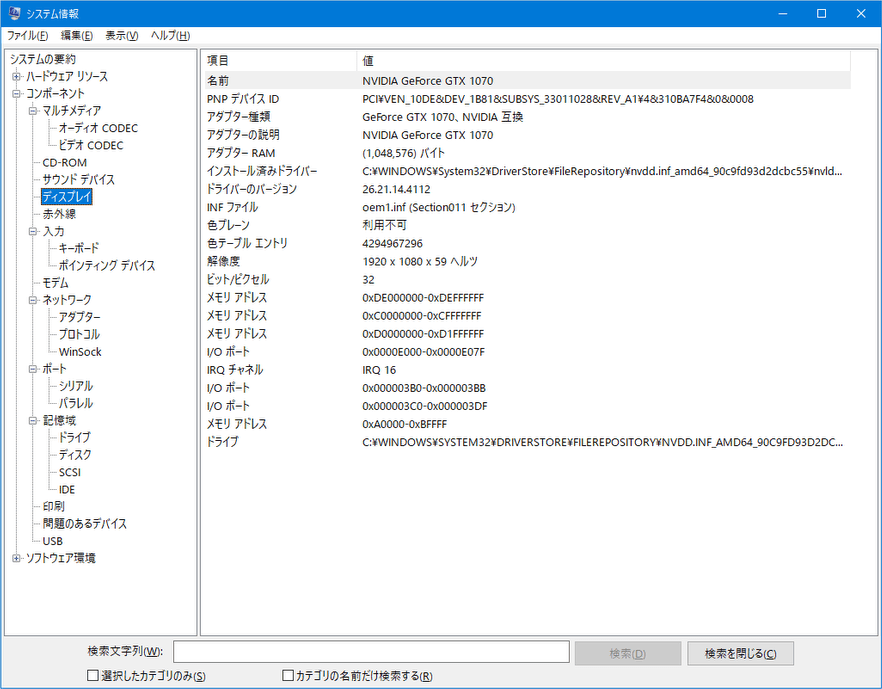
Task: Select the ドライバーのバージョン row
Action: tap(251, 189)
